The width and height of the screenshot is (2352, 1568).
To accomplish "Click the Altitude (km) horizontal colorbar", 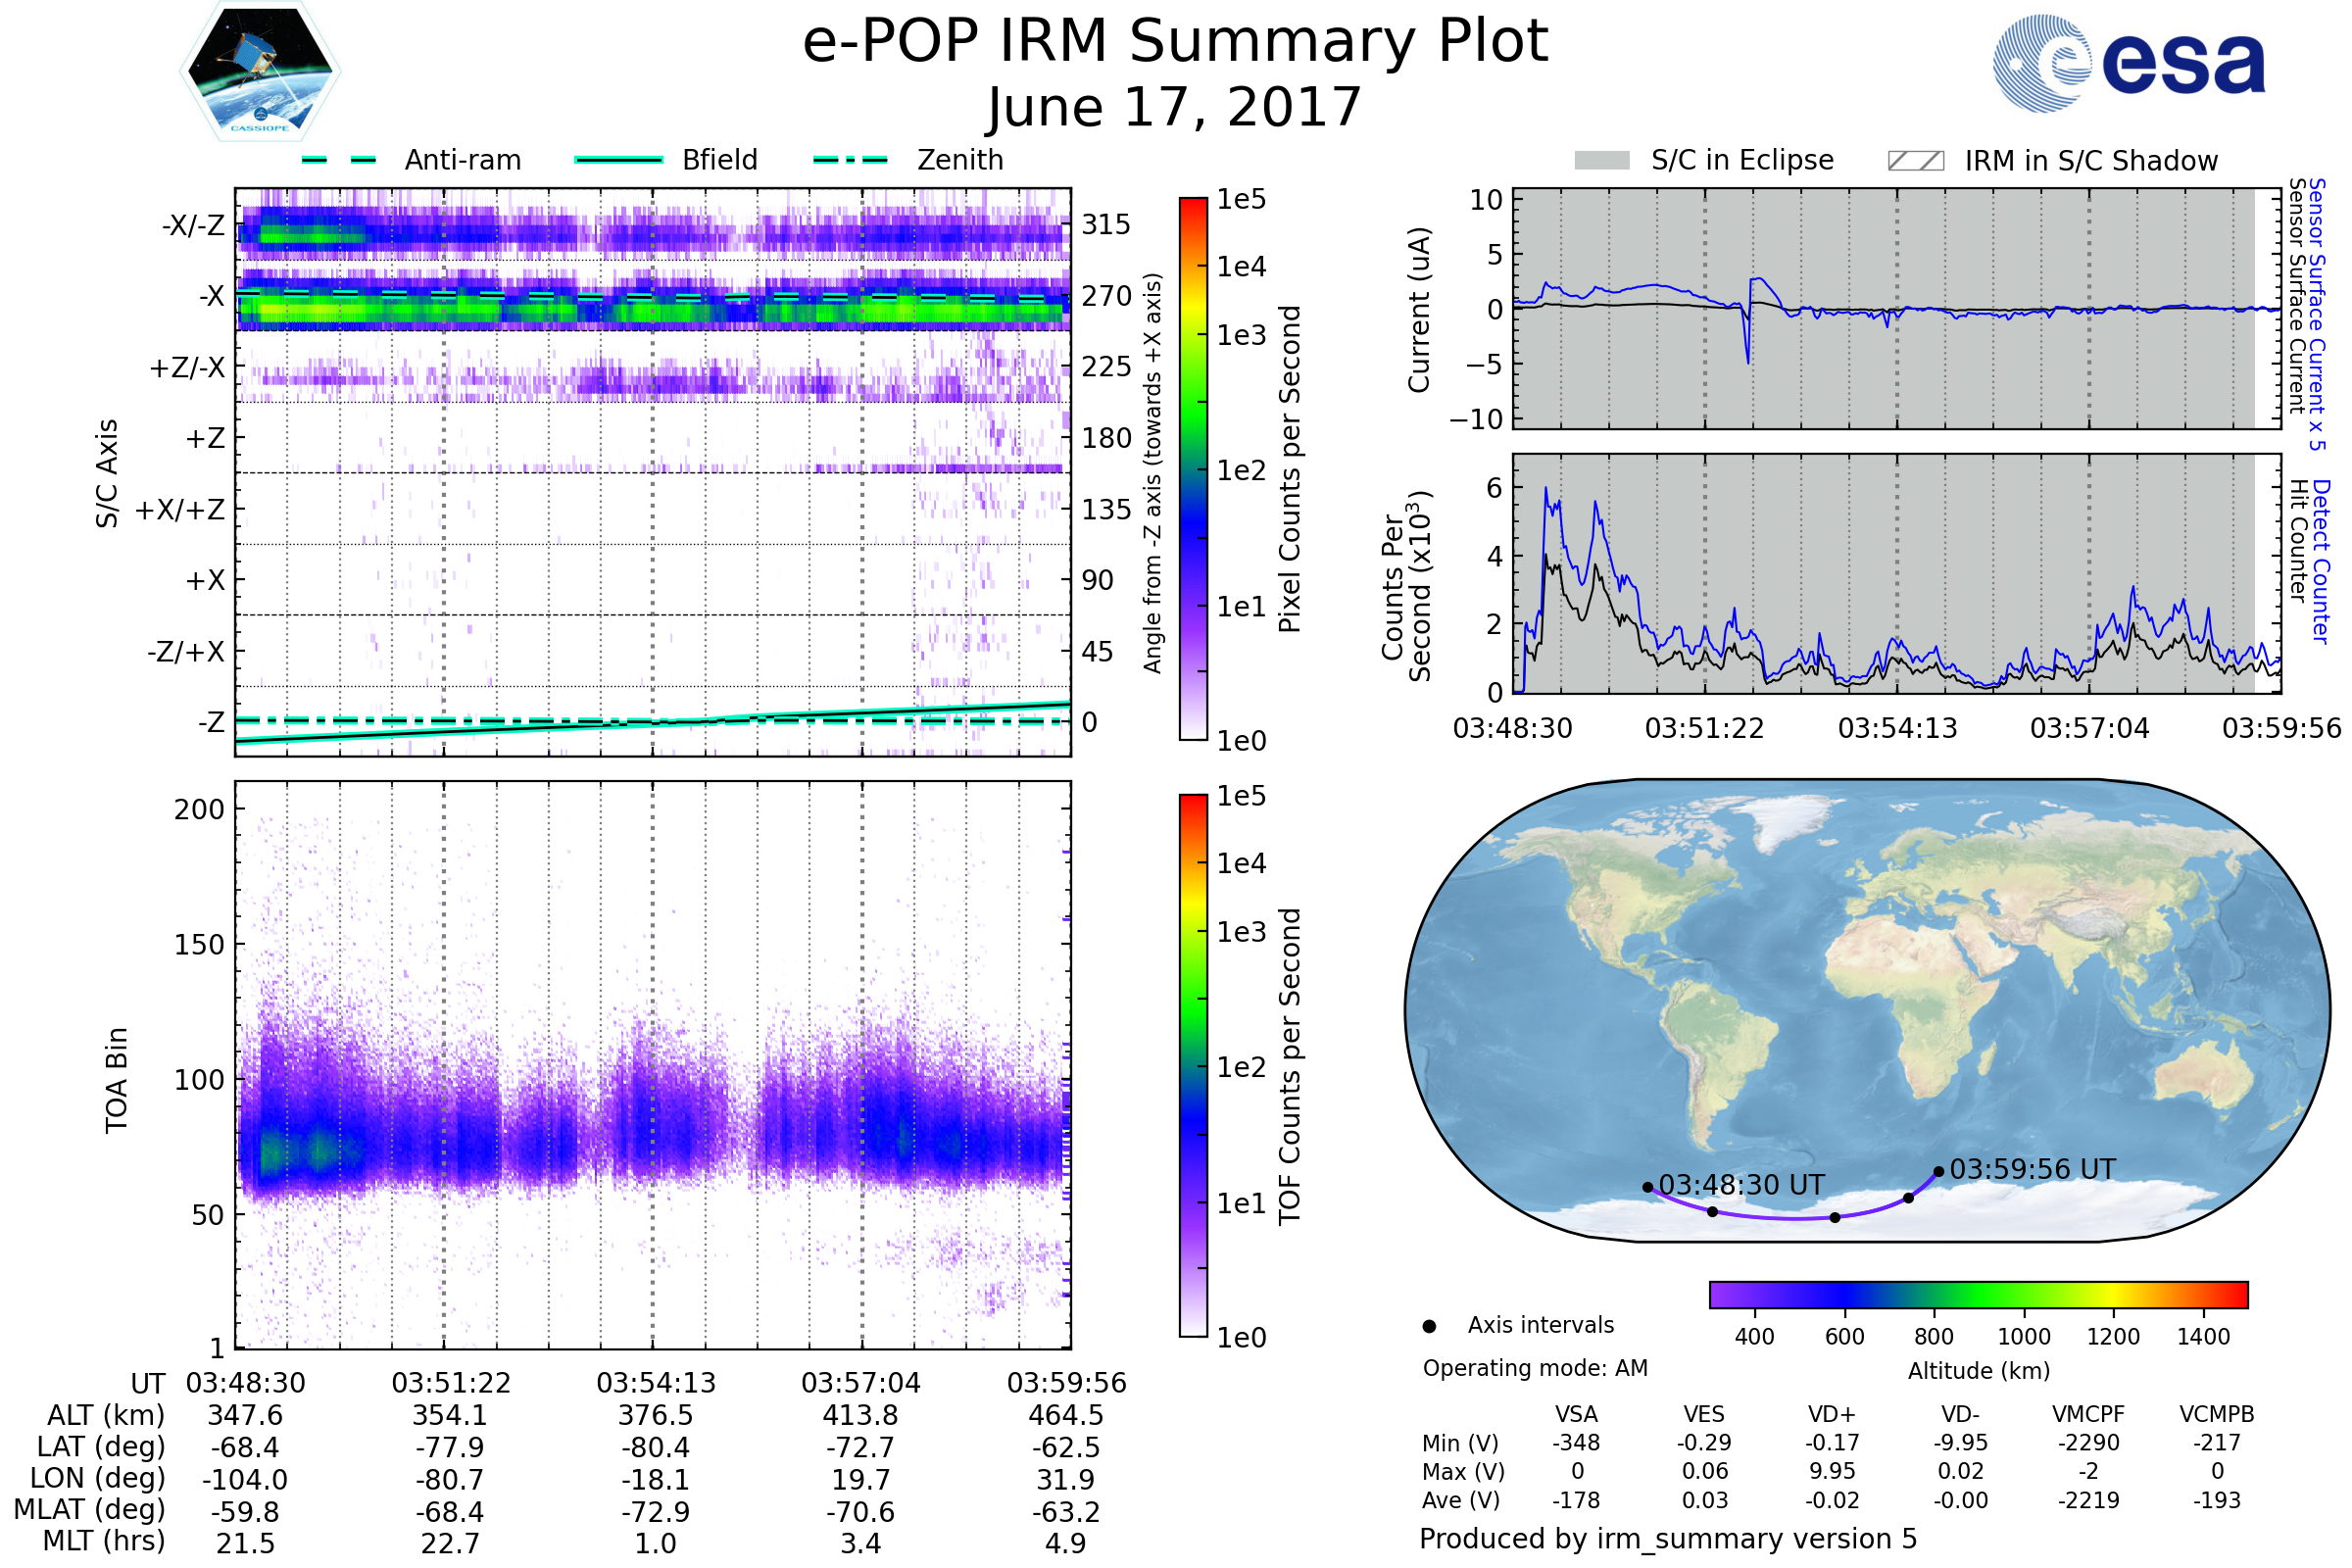I will [1978, 1294].
